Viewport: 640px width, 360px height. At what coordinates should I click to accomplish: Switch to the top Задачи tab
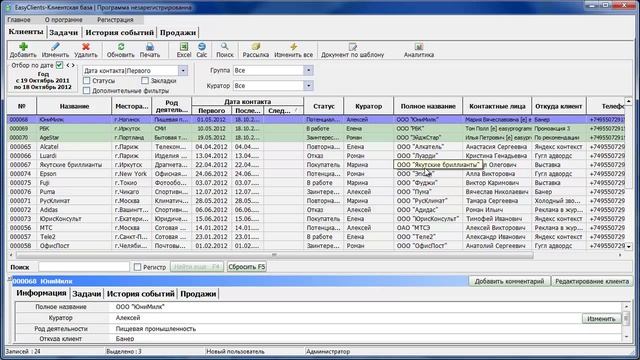tap(64, 33)
